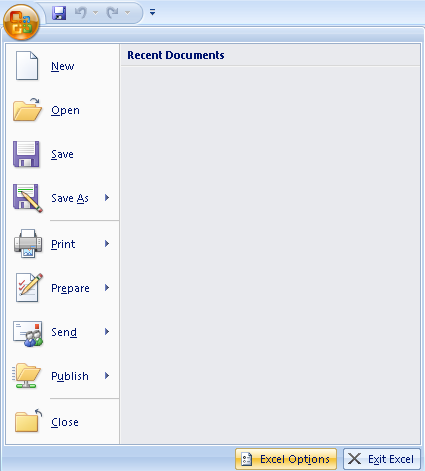Click the printer icon for Print
The height and width of the screenshot is (471, 425).
pyautogui.click(x=28, y=243)
